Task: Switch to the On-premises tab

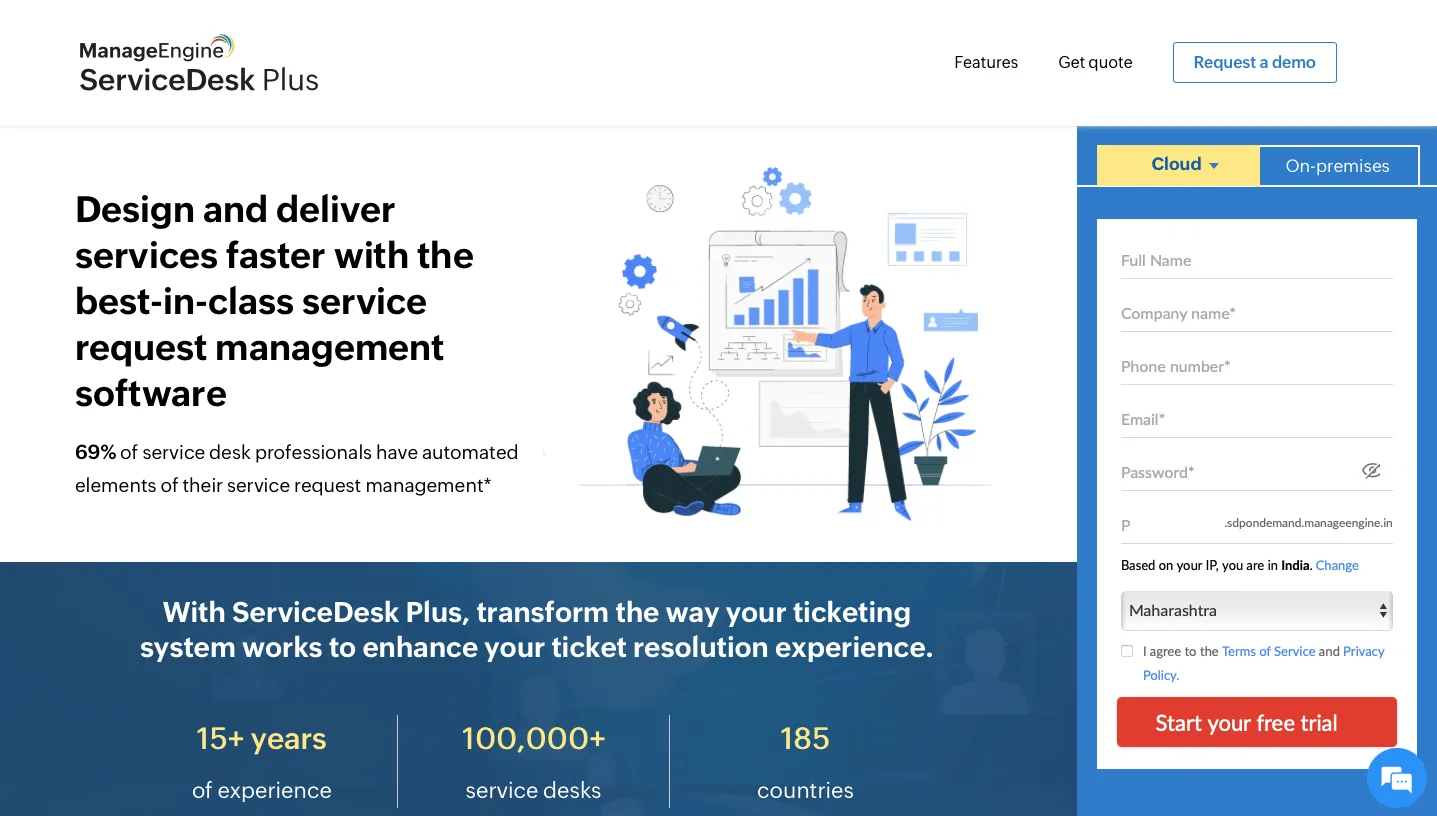Action: click(1338, 166)
